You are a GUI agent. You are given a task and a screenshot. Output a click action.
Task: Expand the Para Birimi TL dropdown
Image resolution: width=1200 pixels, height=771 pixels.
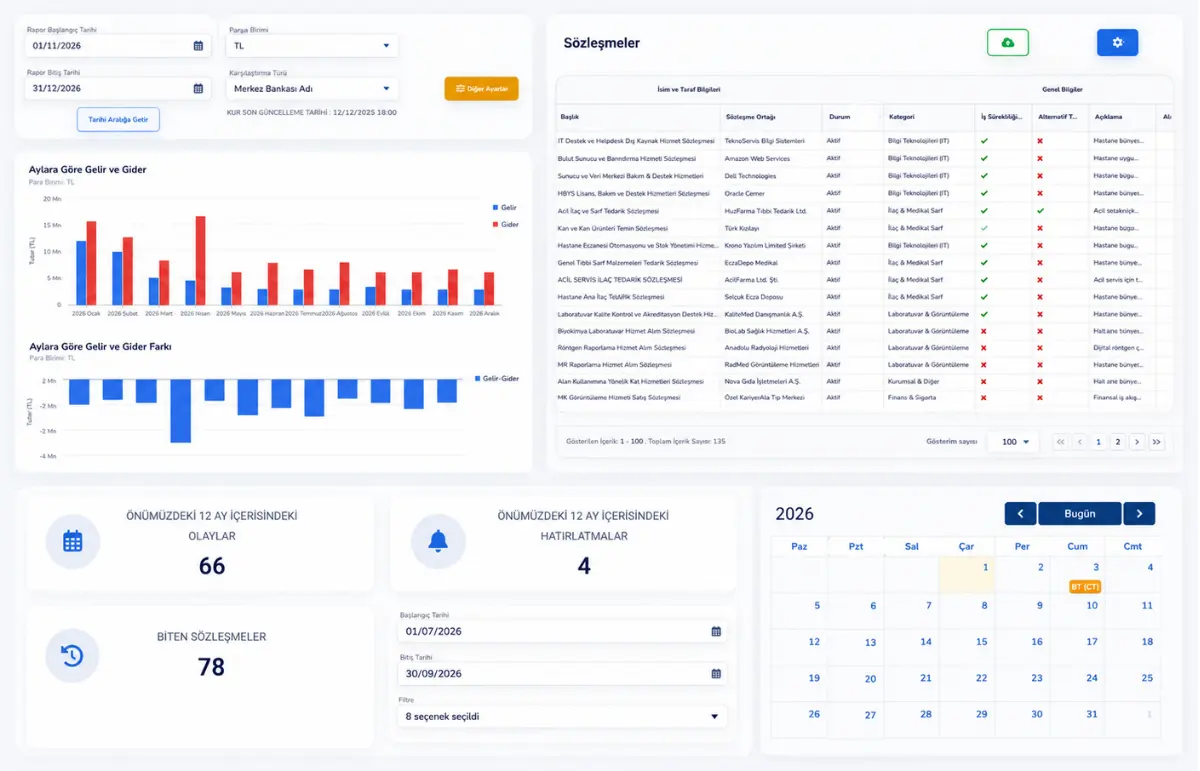coord(312,46)
